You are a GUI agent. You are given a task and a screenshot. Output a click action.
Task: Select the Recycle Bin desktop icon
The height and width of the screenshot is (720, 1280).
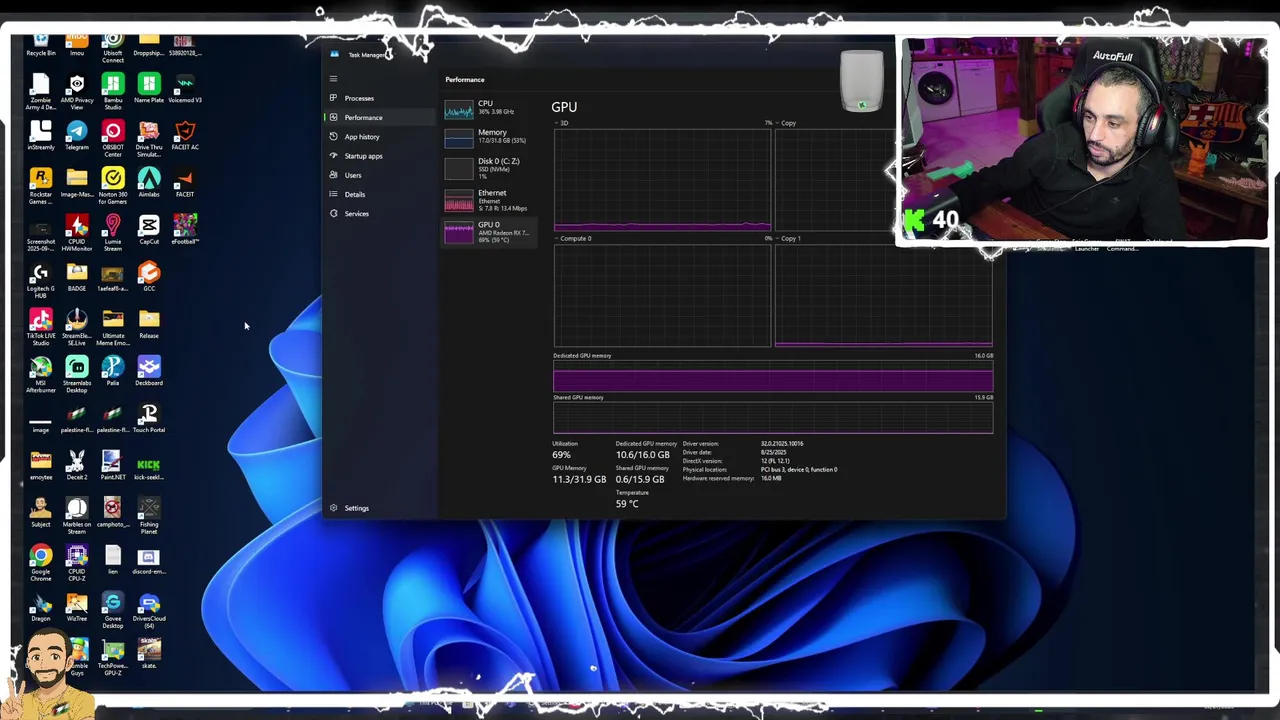point(41,45)
